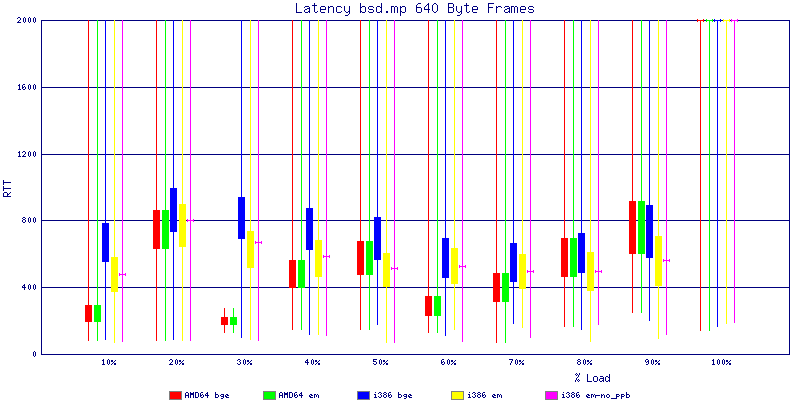
Task: Click the '800' y-axis value
Action: coord(30,220)
